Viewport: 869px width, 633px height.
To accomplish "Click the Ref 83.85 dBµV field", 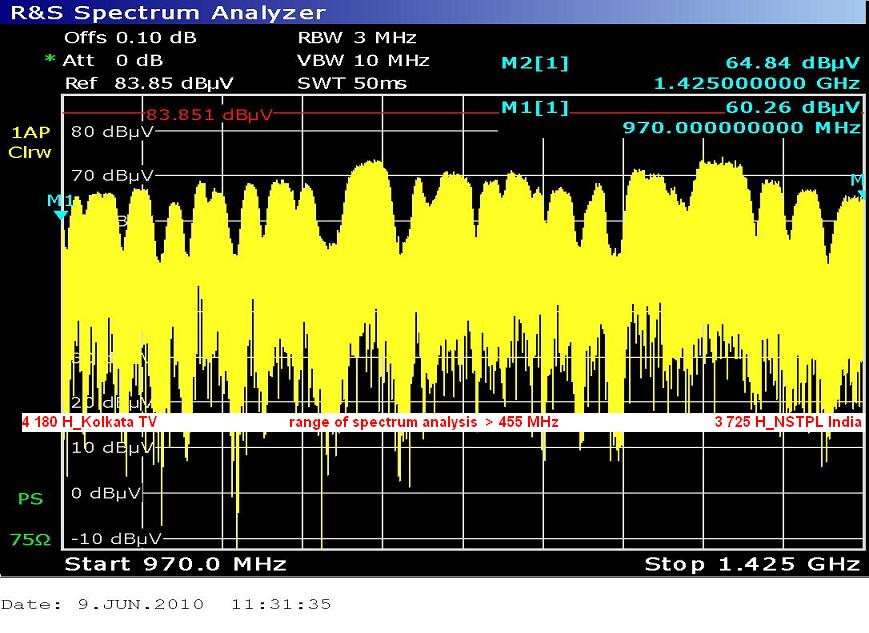I will [148, 83].
